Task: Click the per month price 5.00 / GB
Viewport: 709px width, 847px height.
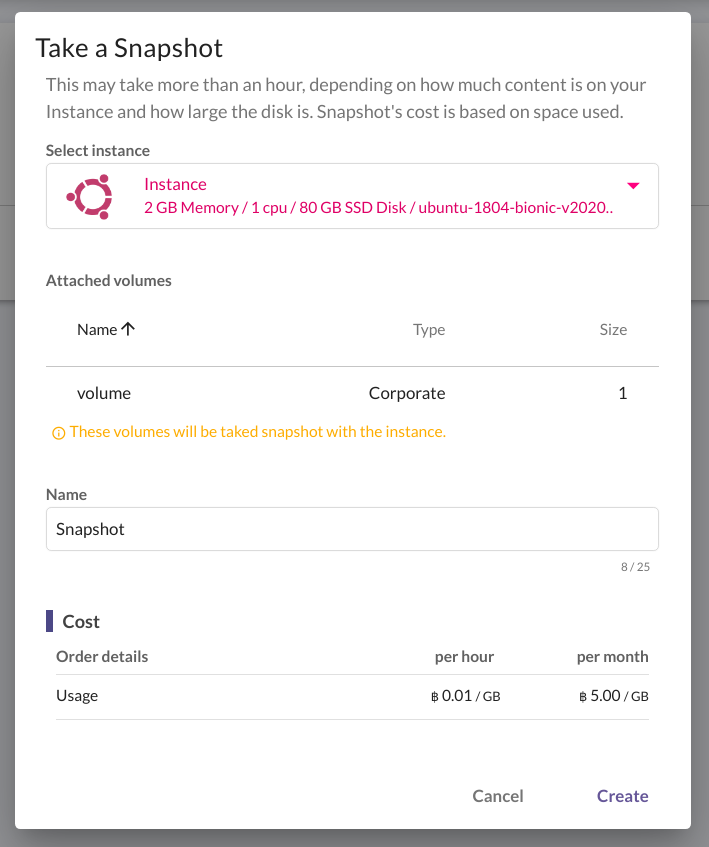Action: pyautogui.click(x=613, y=696)
